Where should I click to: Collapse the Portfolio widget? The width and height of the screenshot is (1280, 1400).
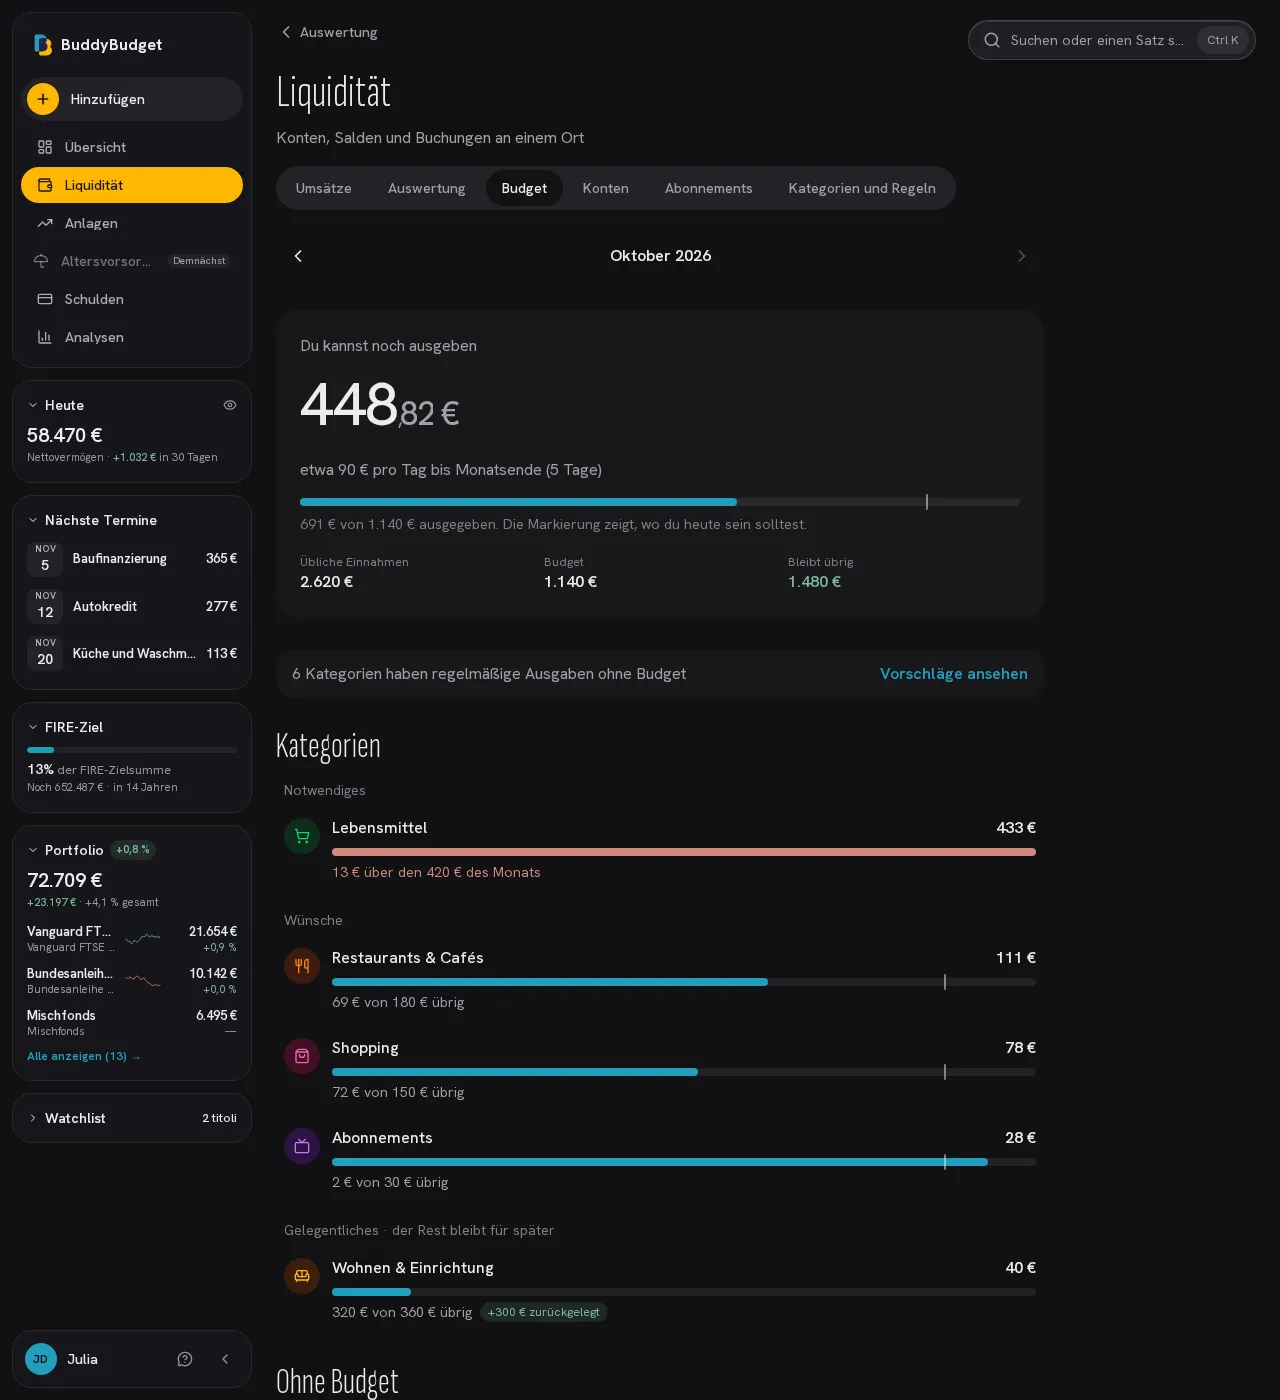tap(33, 850)
